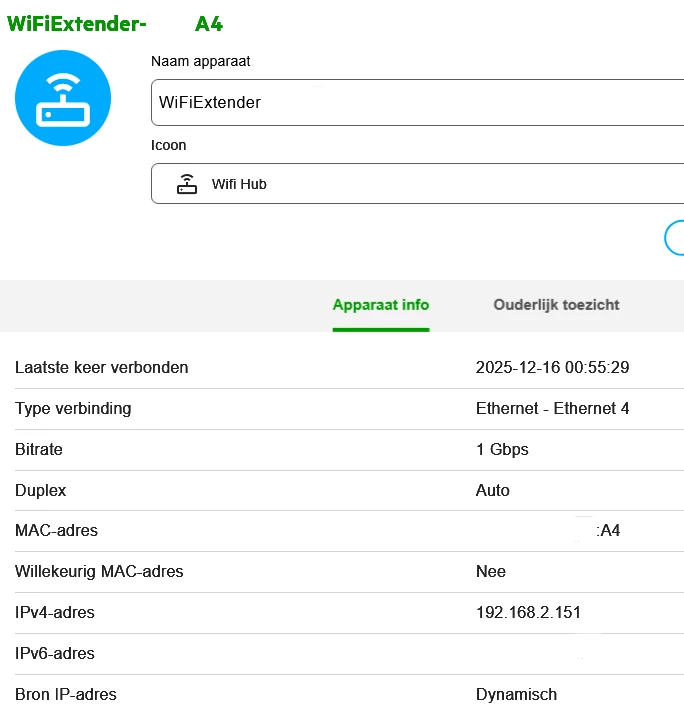Click the partially visible round blue button
This screenshot has height=716, width=684.
pos(674,238)
